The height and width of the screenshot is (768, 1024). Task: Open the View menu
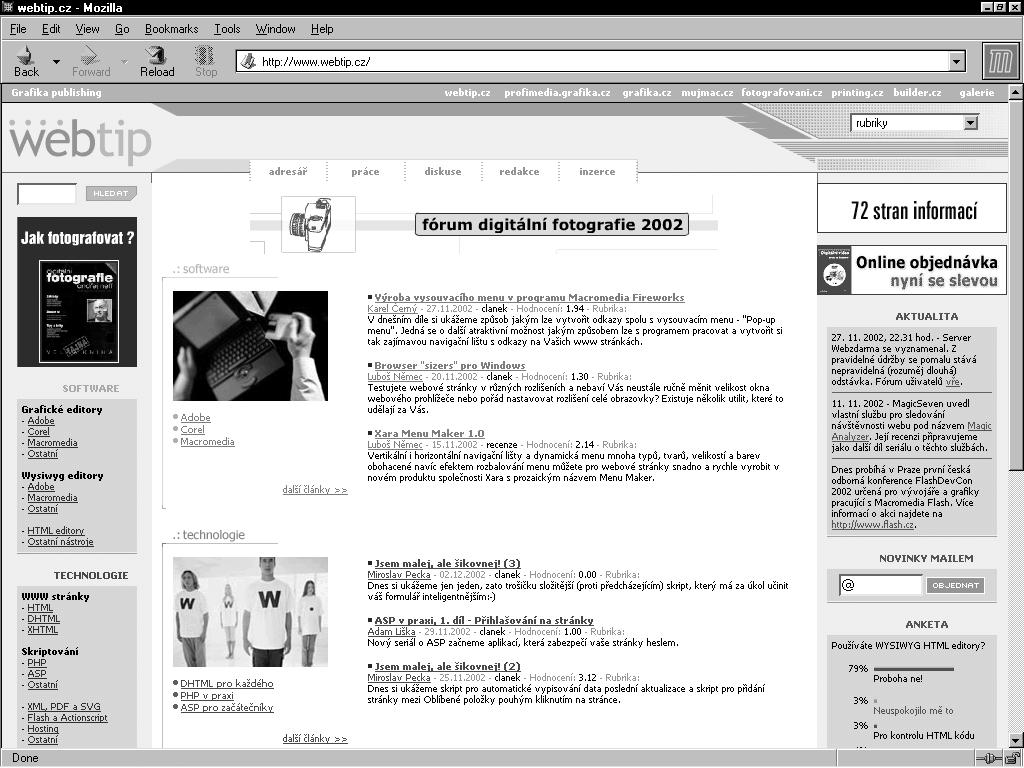pos(88,29)
